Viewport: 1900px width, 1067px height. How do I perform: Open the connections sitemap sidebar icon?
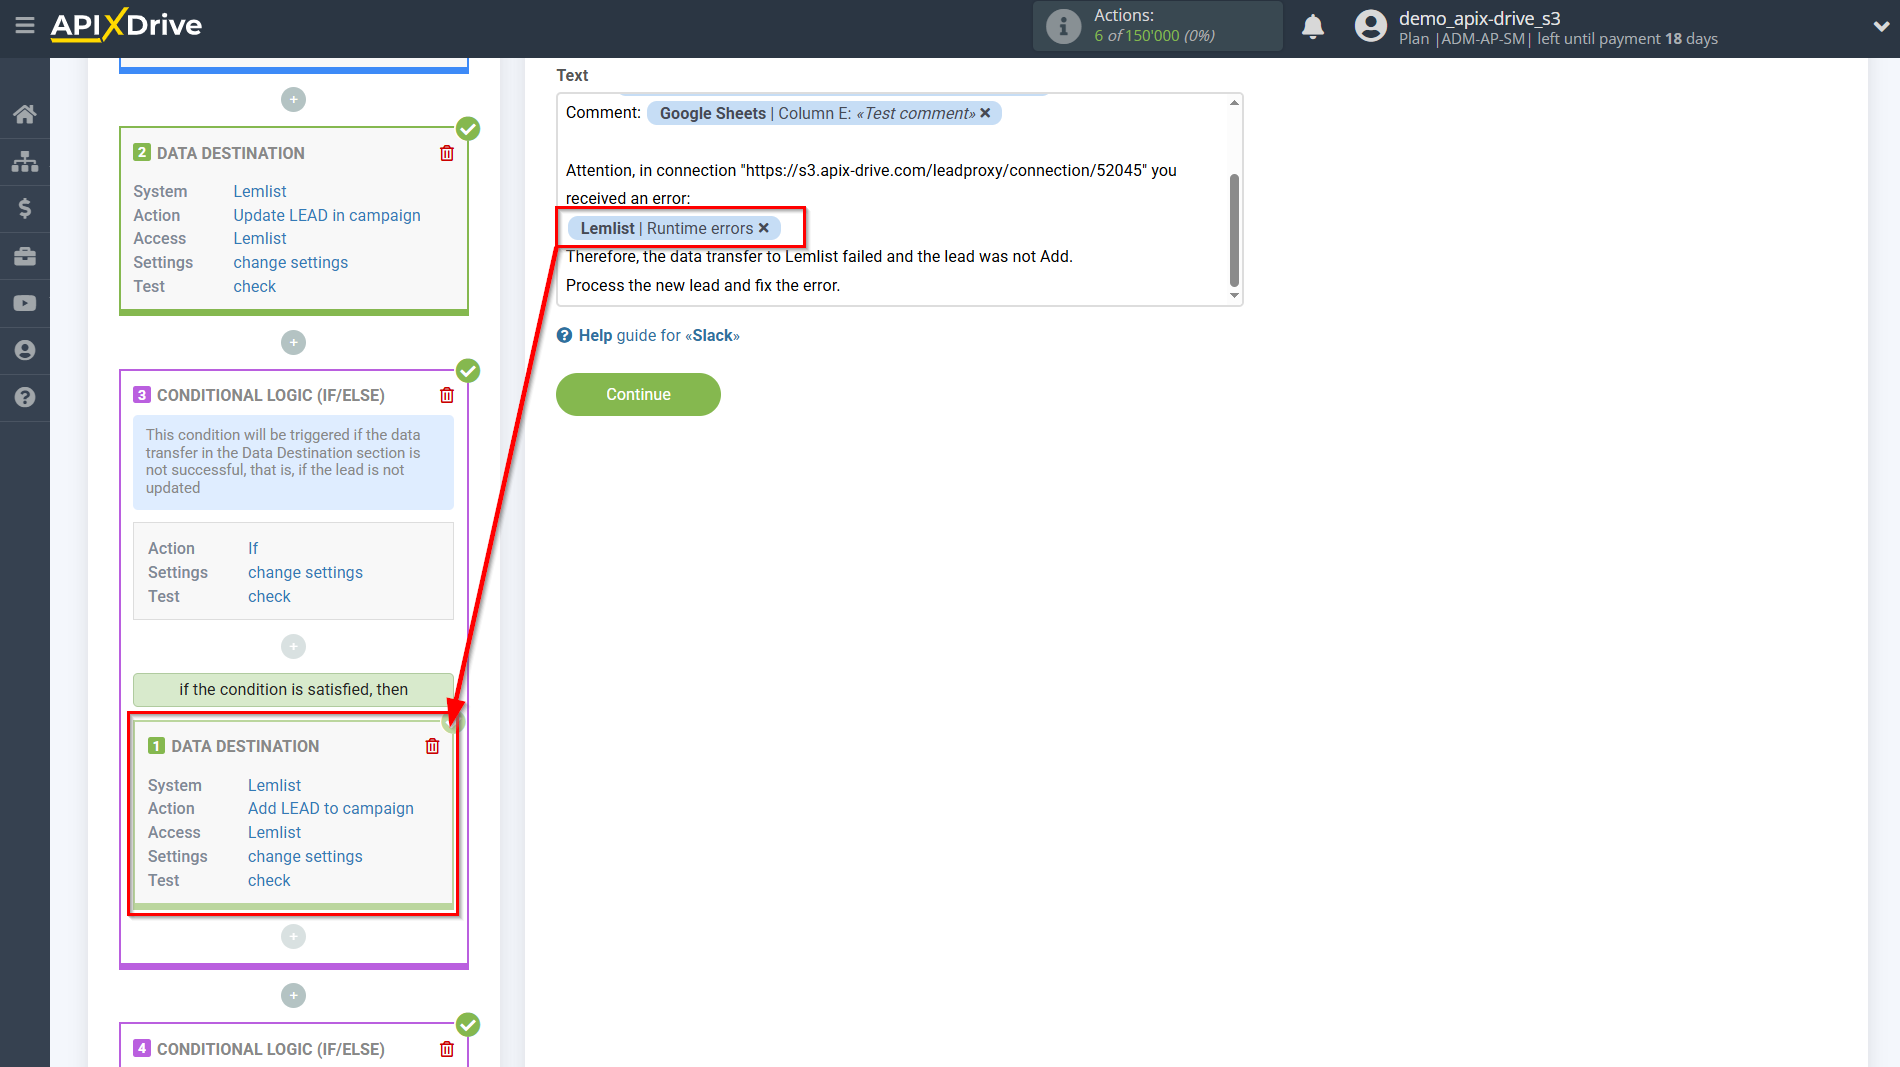25,161
